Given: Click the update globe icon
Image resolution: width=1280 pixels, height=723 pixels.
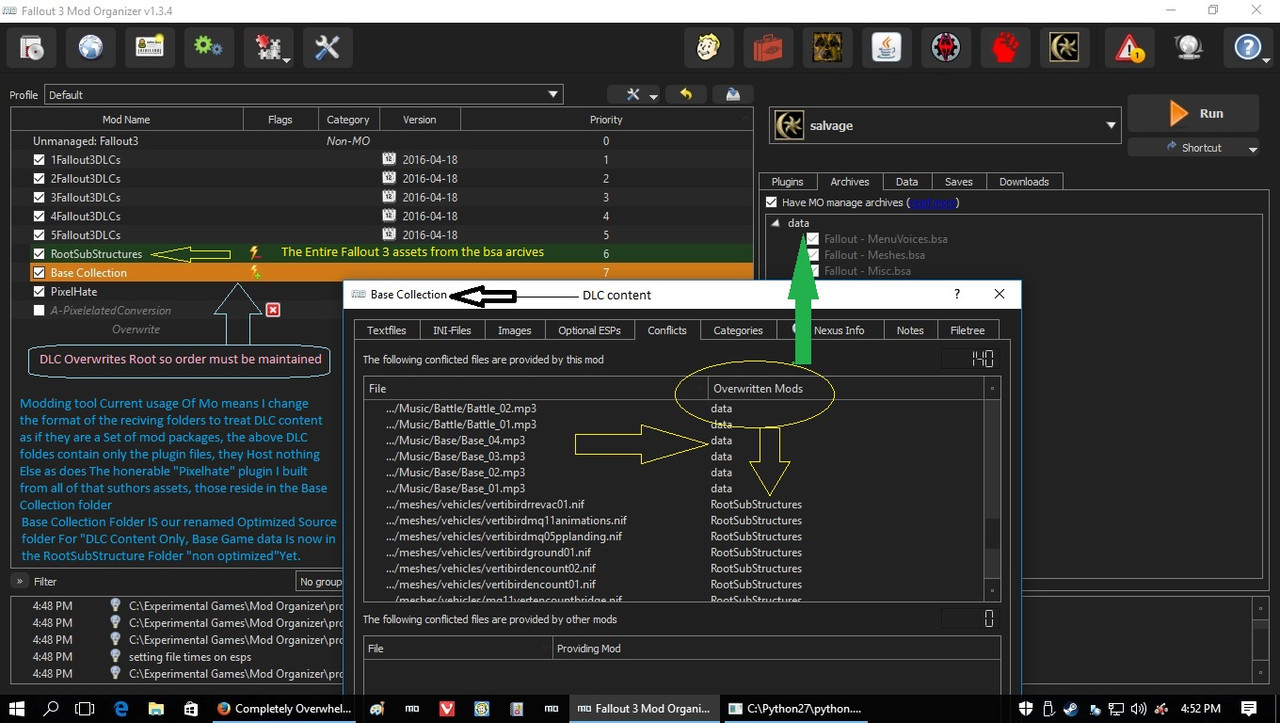Looking at the screenshot, I should 1188,47.
